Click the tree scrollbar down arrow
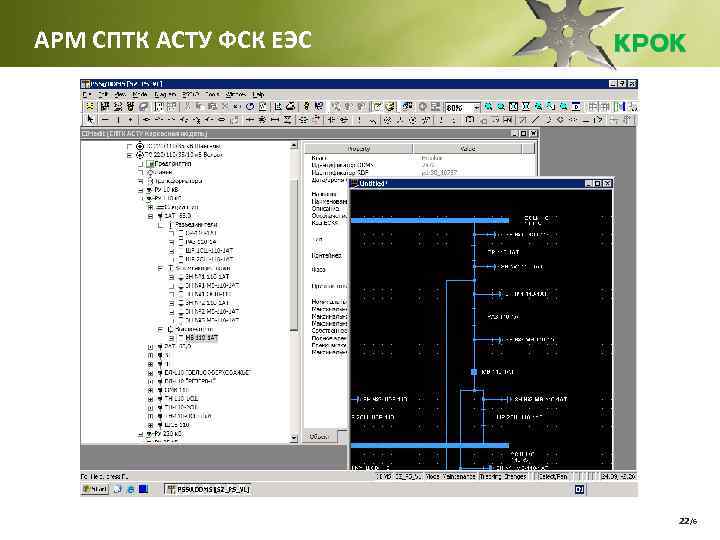Viewport: 720px width, 540px height. coord(294,439)
